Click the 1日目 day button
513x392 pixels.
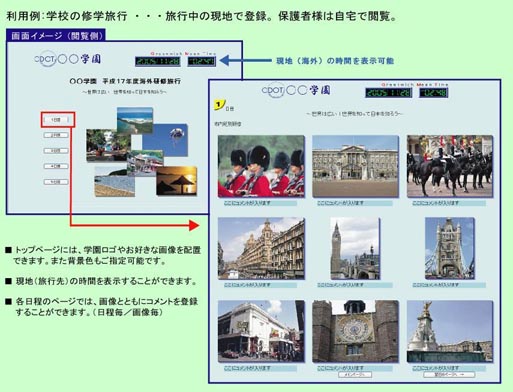(x=56, y=120)
